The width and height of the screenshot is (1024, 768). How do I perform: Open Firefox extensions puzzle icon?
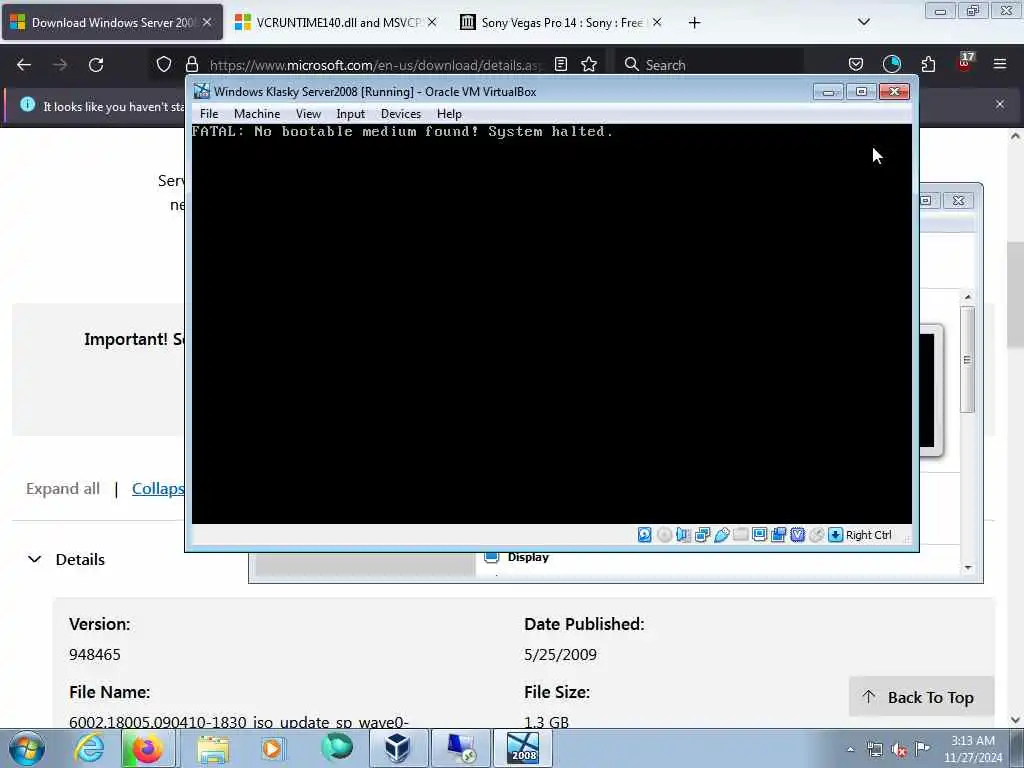coord(928,64)
